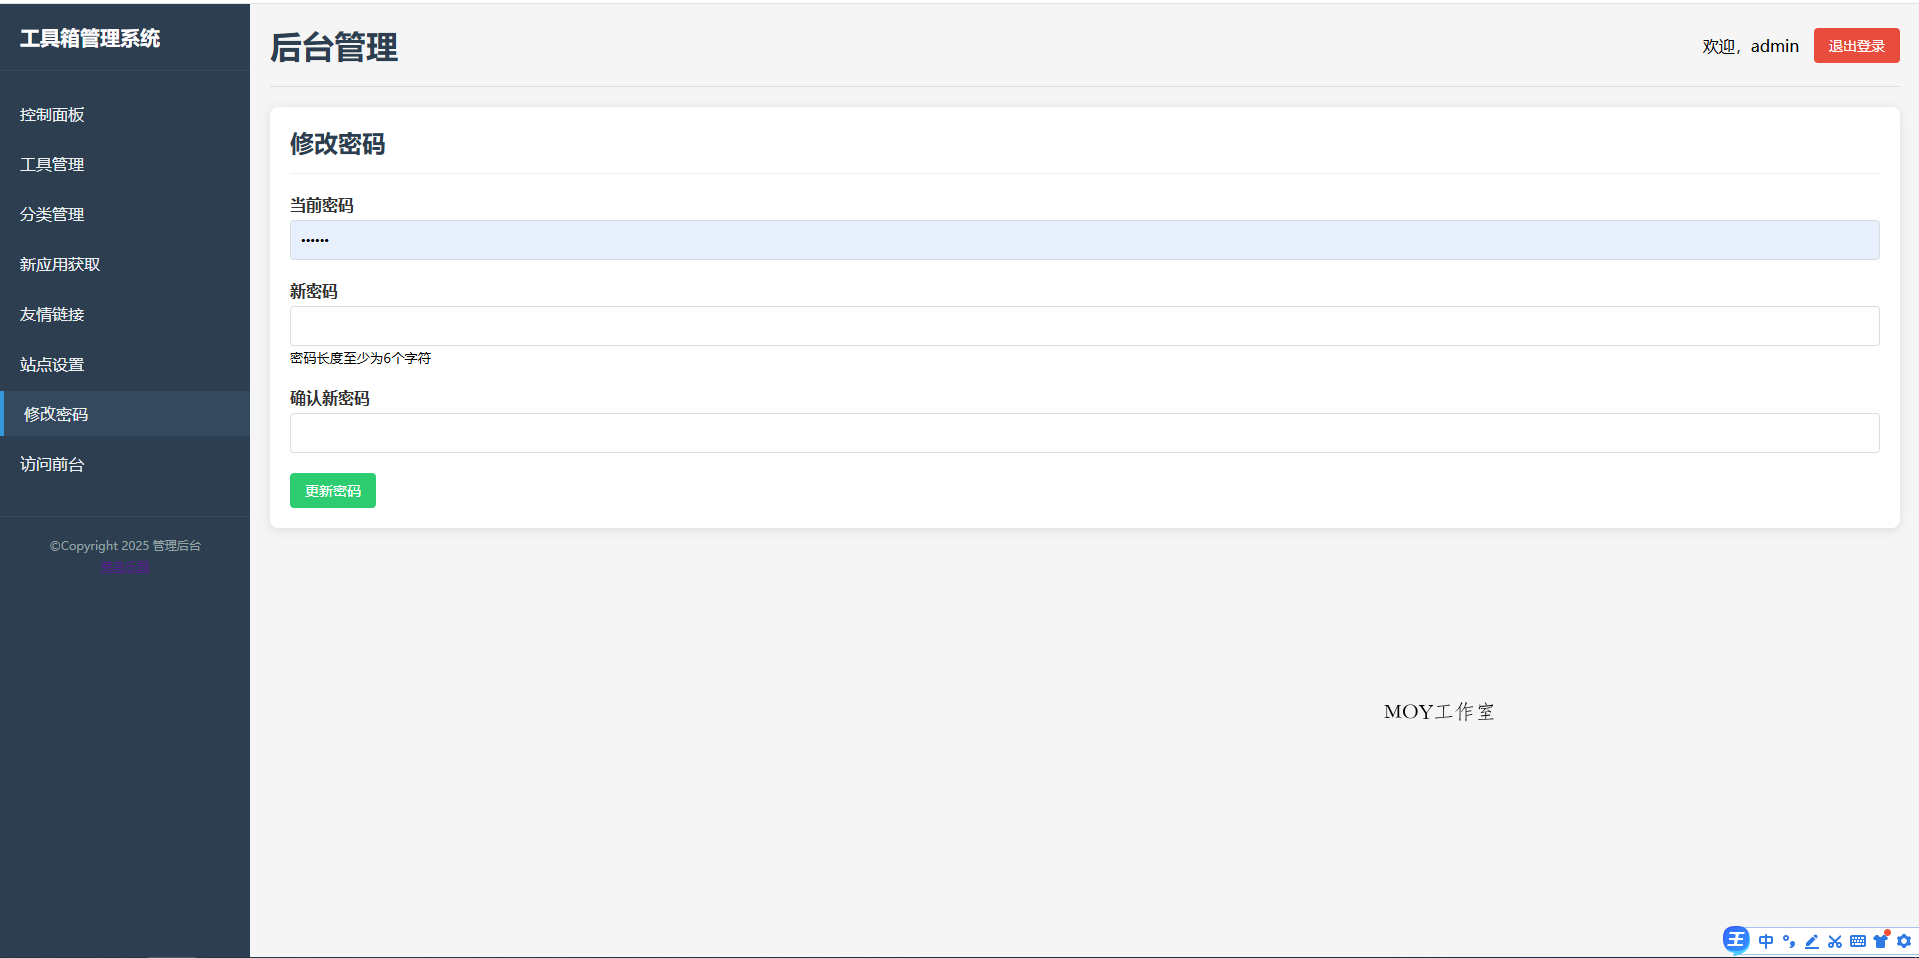Screen dimensions: 1919x958
Task: Open 友情链接 sidebar item
Action: coord(52,315)
